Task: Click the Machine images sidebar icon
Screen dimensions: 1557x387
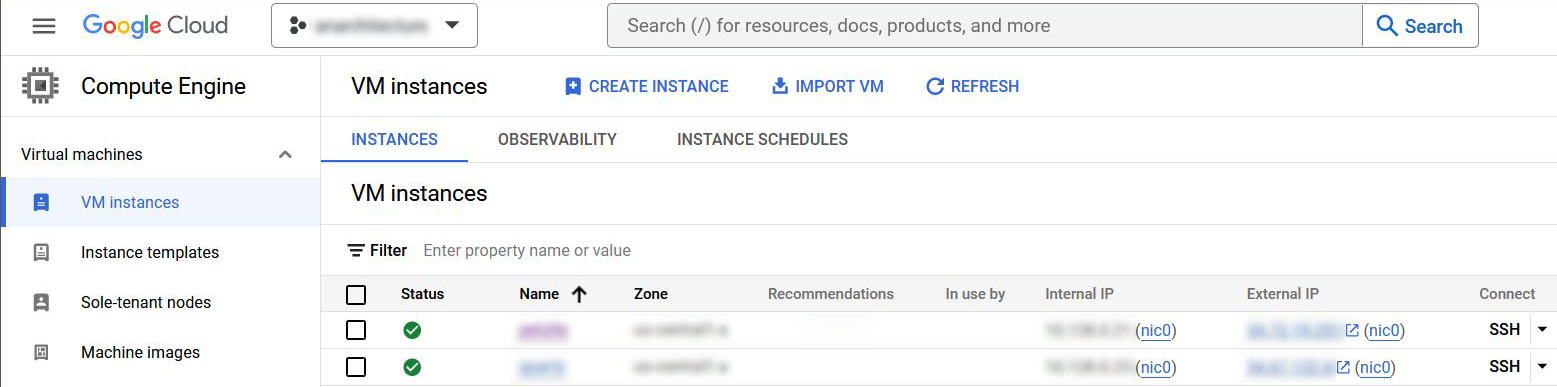Action: pos(41,352)
